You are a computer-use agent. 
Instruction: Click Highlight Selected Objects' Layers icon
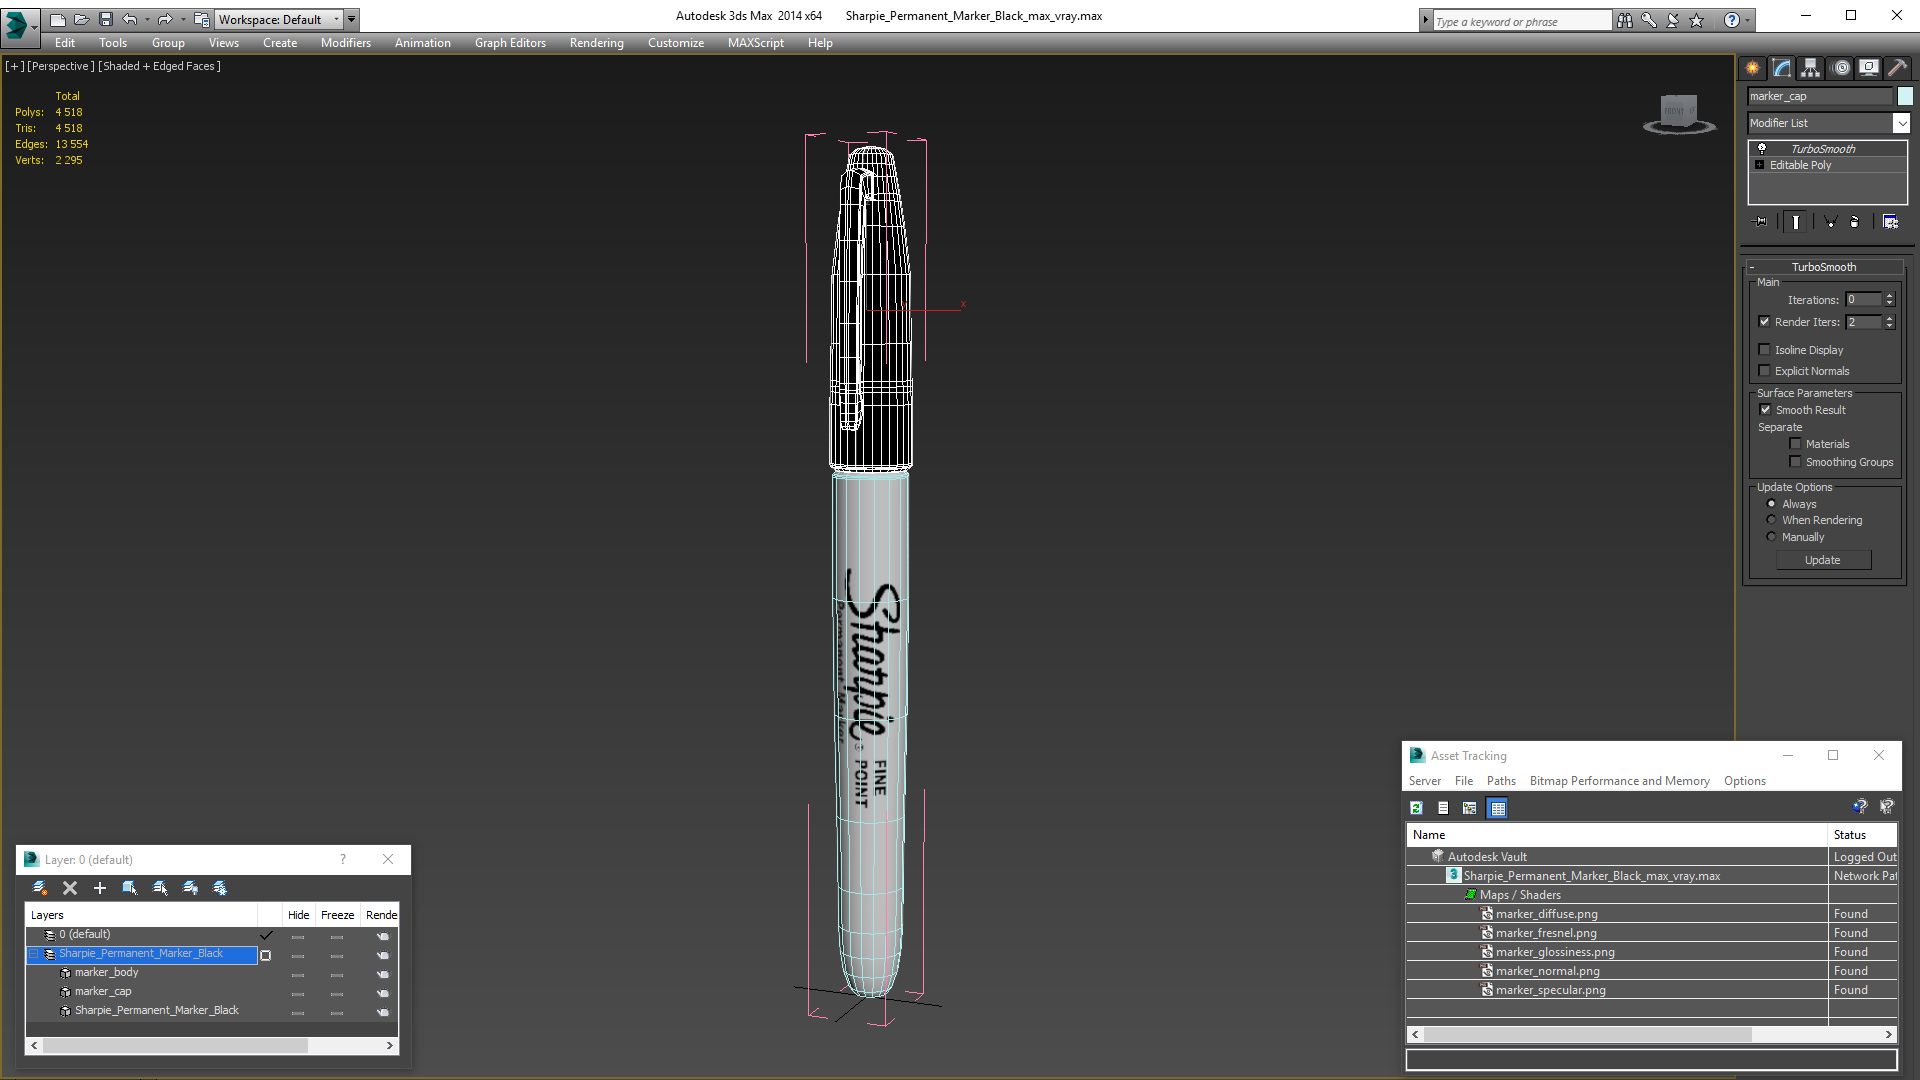pyautogui.click(x=160, y=888)
